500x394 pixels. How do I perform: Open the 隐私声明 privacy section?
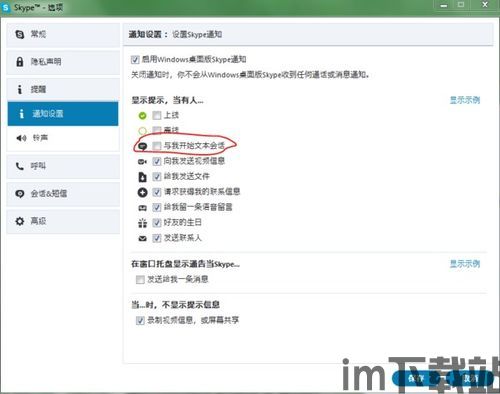click(x=63, y=62)
